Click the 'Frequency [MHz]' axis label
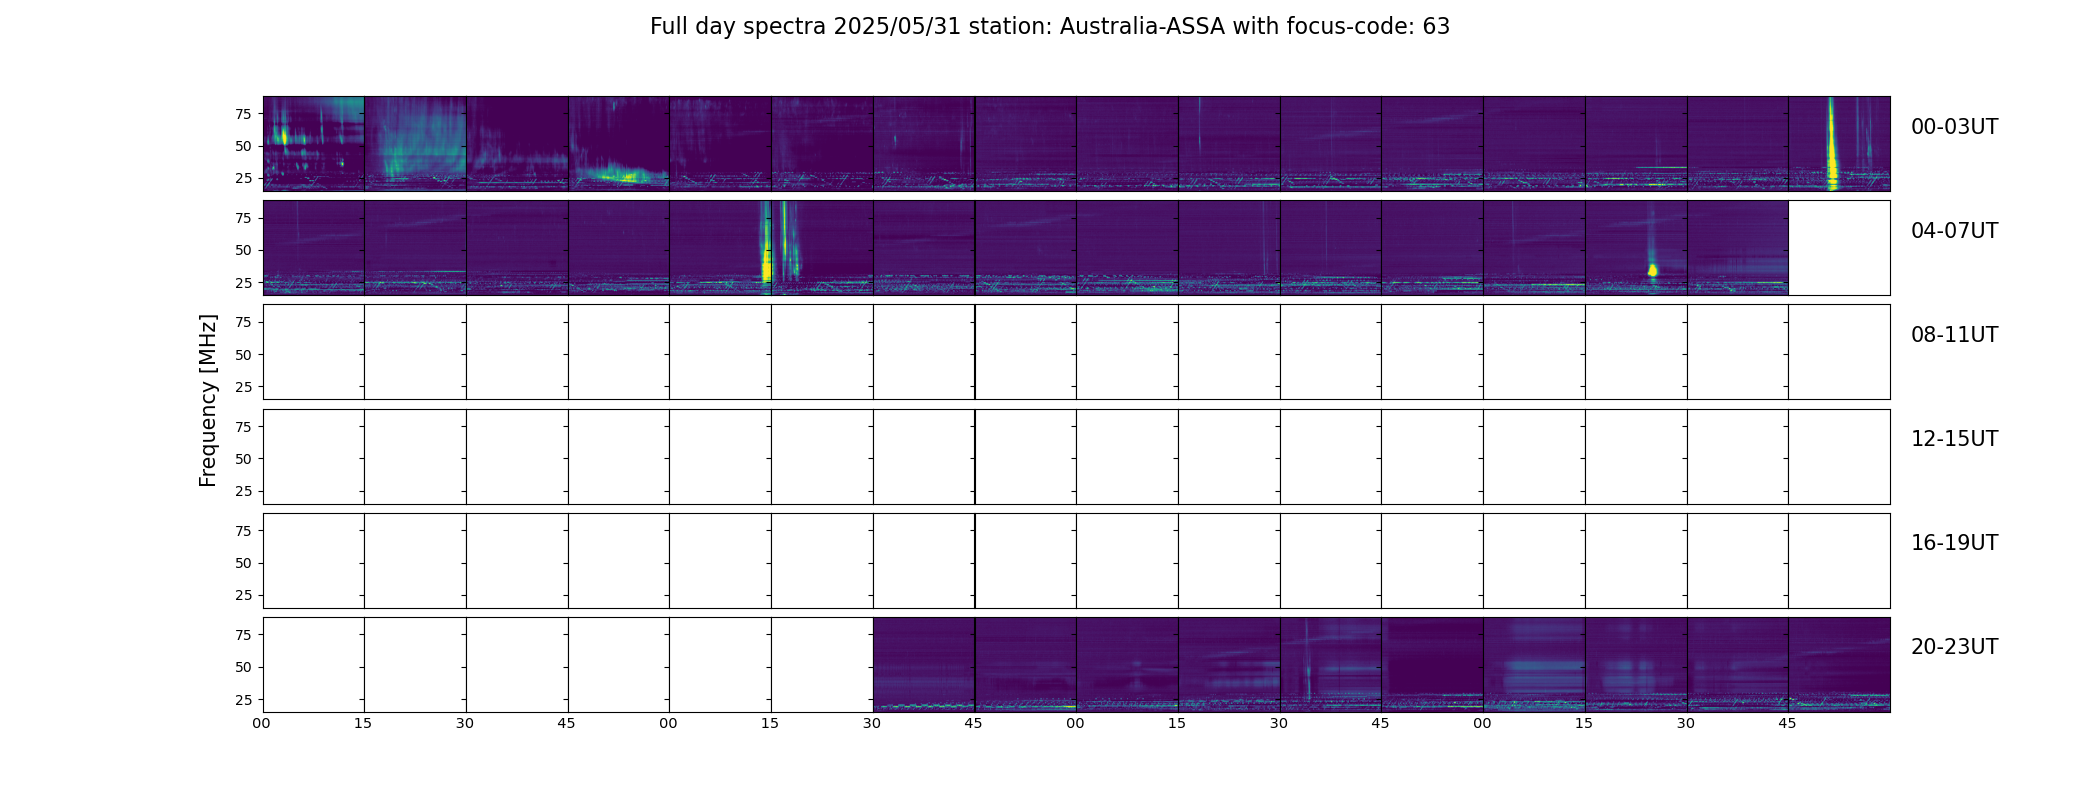 click(x=208, y=400)
